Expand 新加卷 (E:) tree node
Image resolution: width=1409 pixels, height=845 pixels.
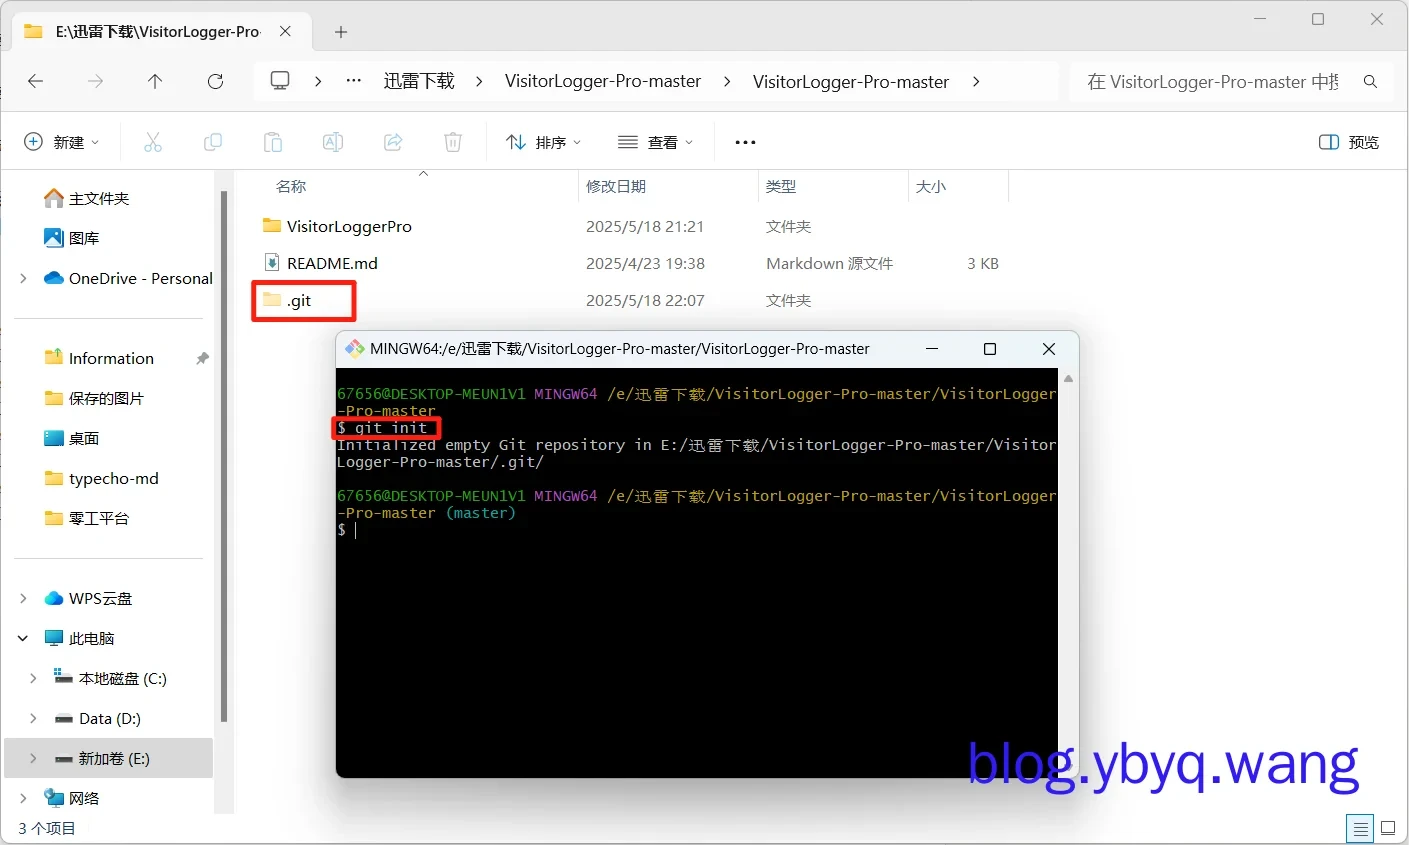coord(33,758)
